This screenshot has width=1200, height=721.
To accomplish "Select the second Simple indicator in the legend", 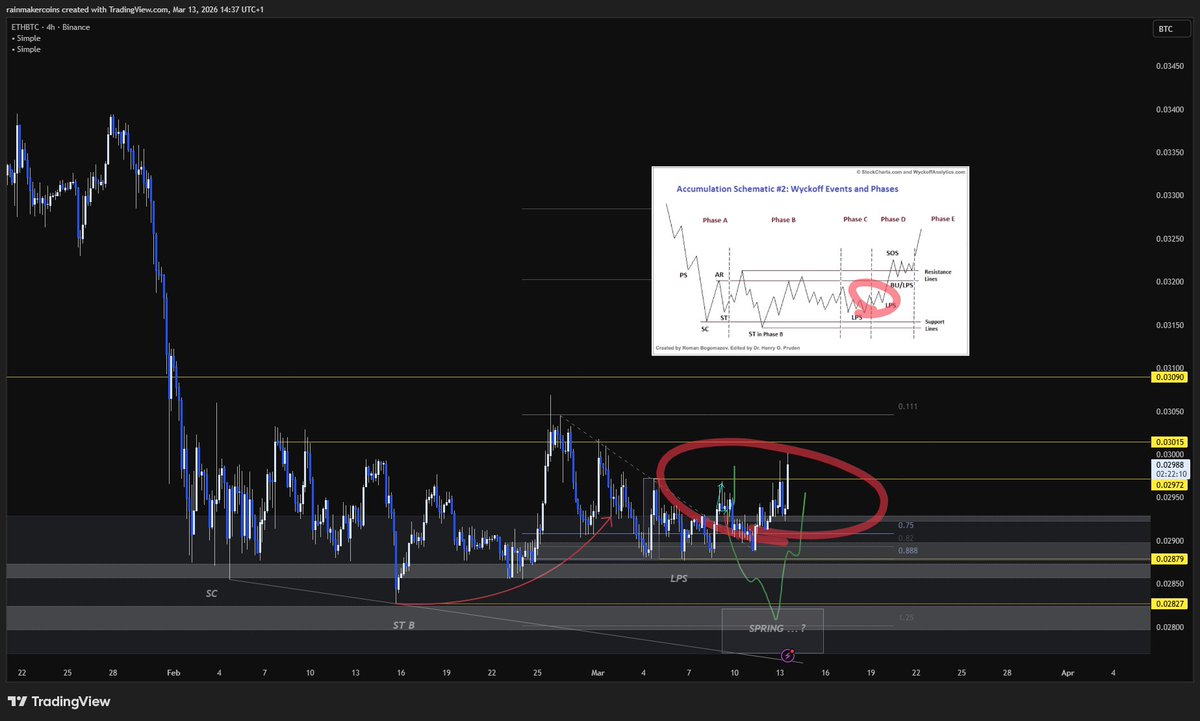I will [27, 49].
